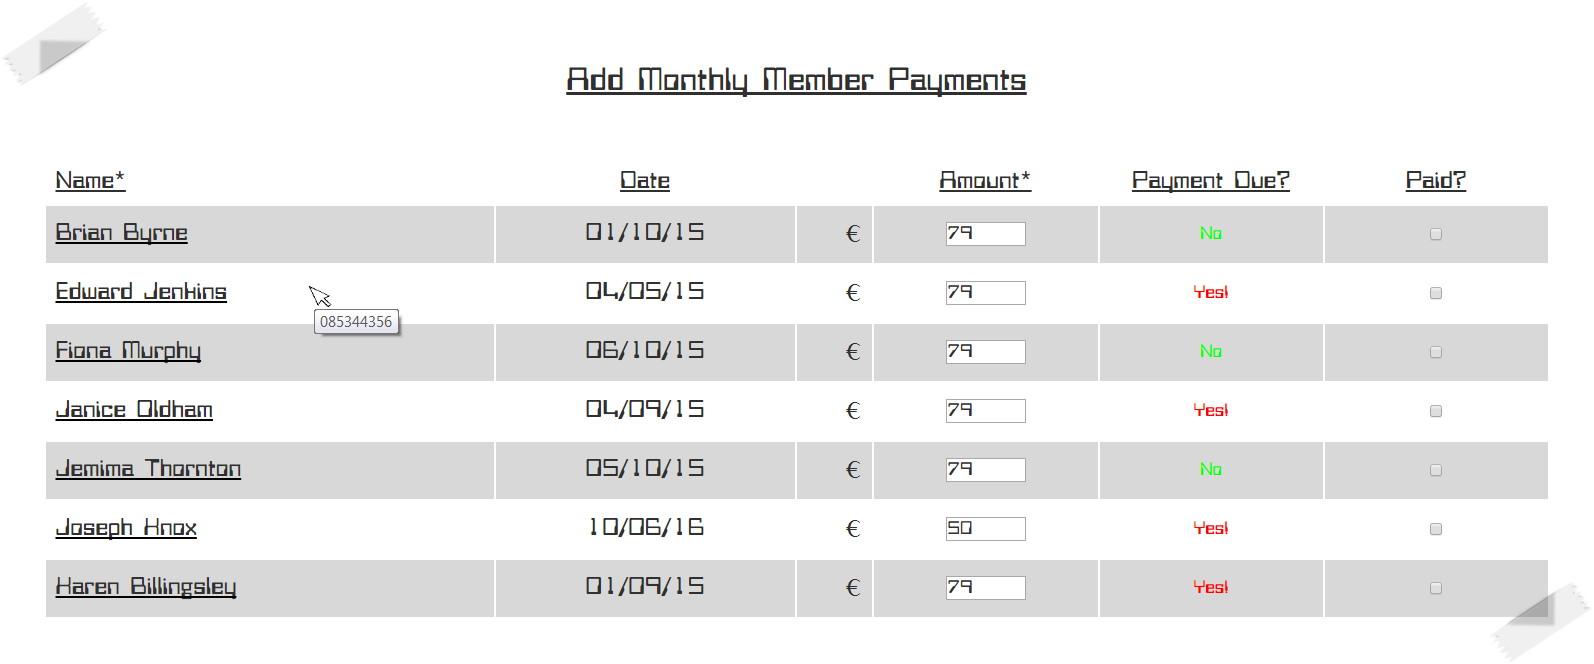Click the Payment Due? column header

(x=1210, y=181)
